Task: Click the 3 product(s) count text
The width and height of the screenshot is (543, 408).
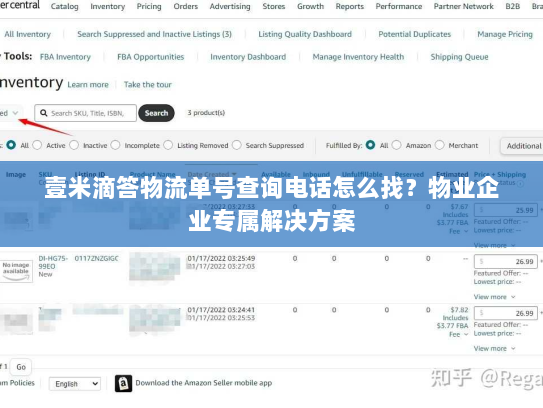Action: (x=206, y=113)
